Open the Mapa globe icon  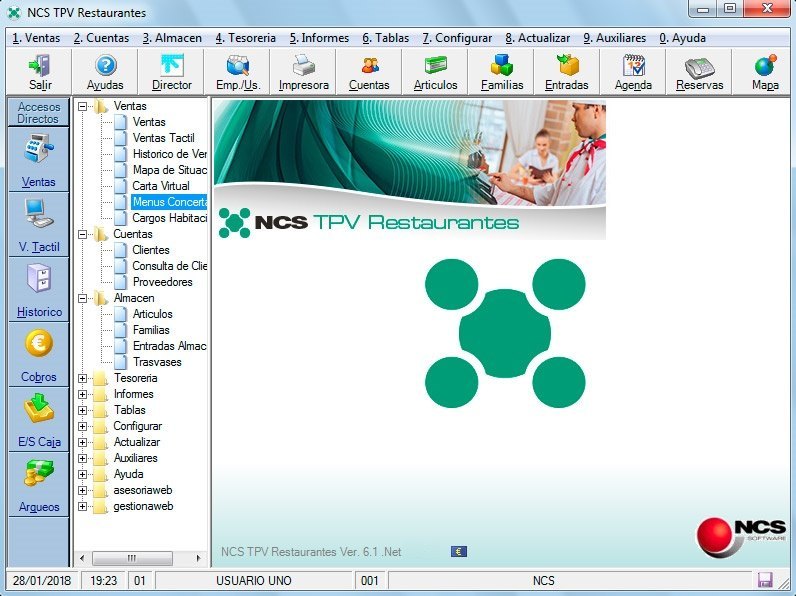765,72
